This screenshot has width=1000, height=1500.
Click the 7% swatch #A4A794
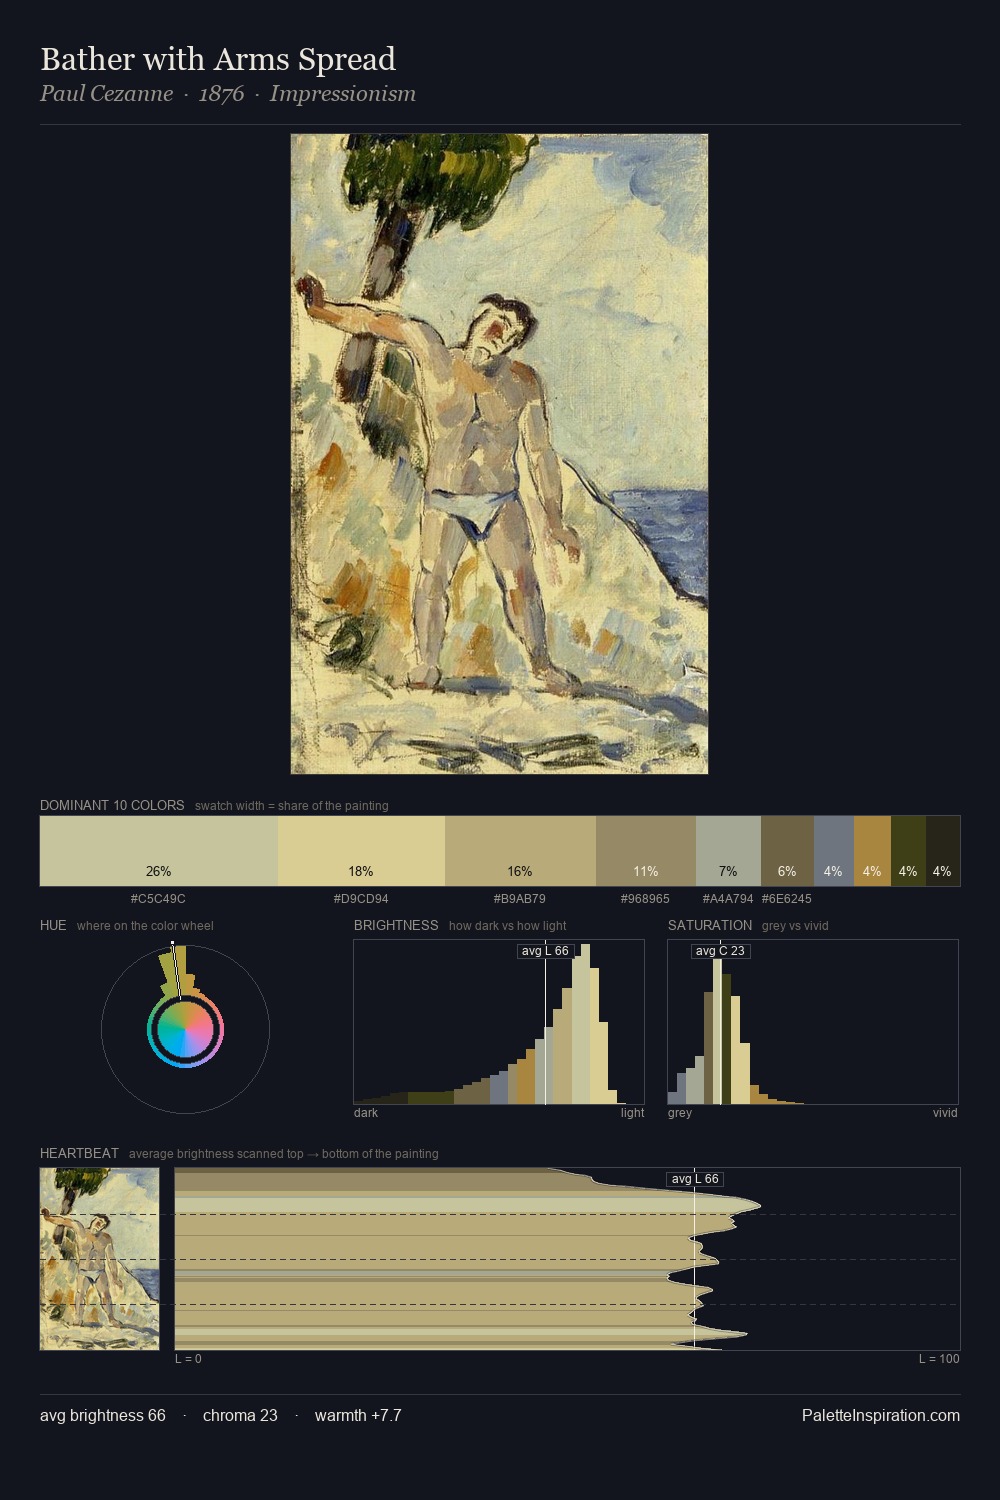[x=728, y=851]
